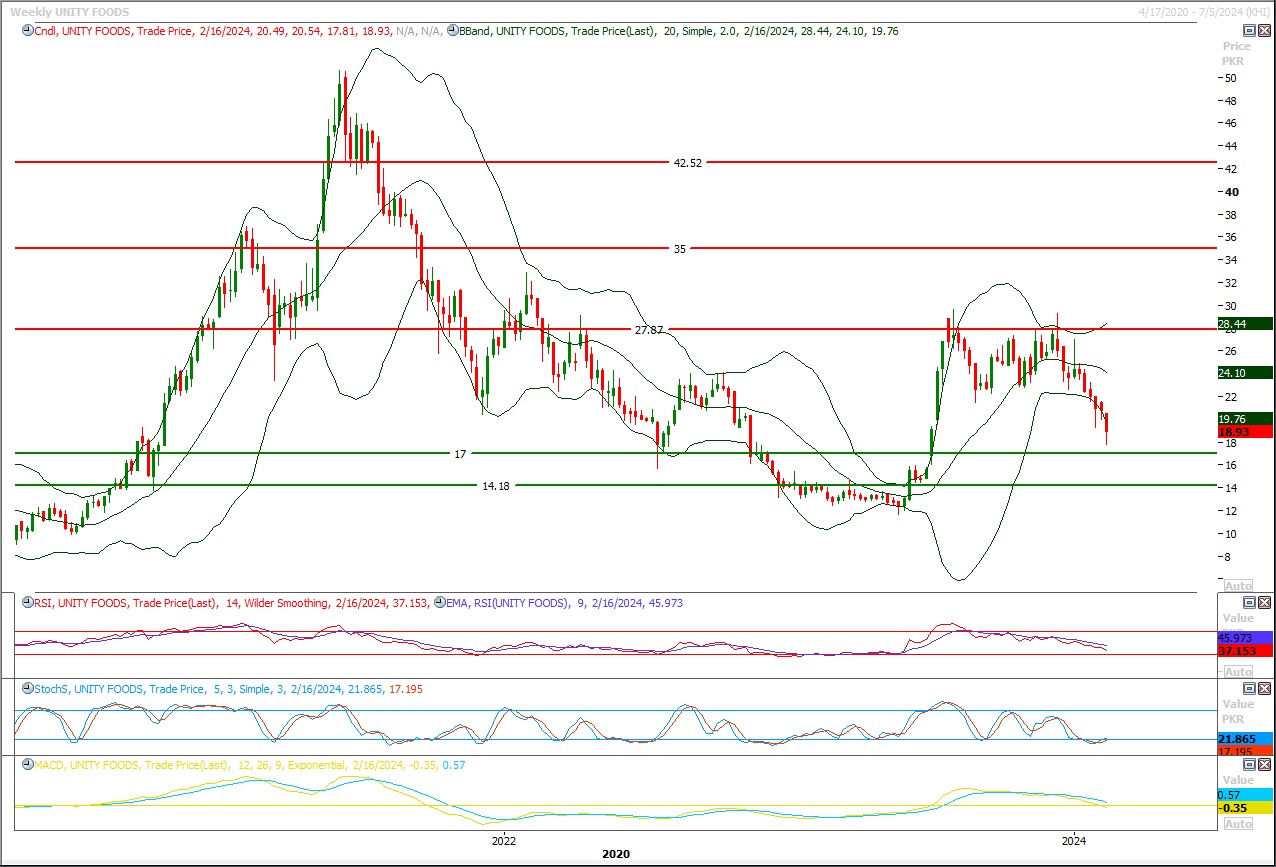Toggle Auto scaling on the RSI axis
This screenshot has width=1276, height=867.
(x=1237, y=672)
